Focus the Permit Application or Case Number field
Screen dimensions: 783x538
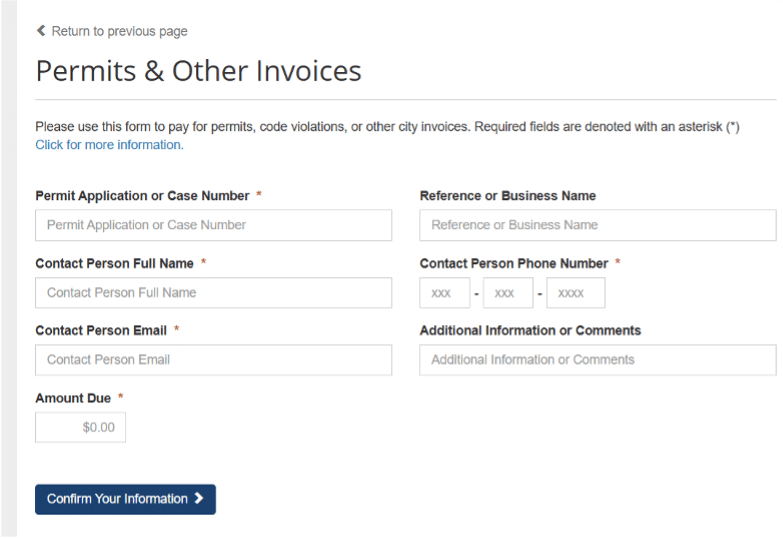213,225
